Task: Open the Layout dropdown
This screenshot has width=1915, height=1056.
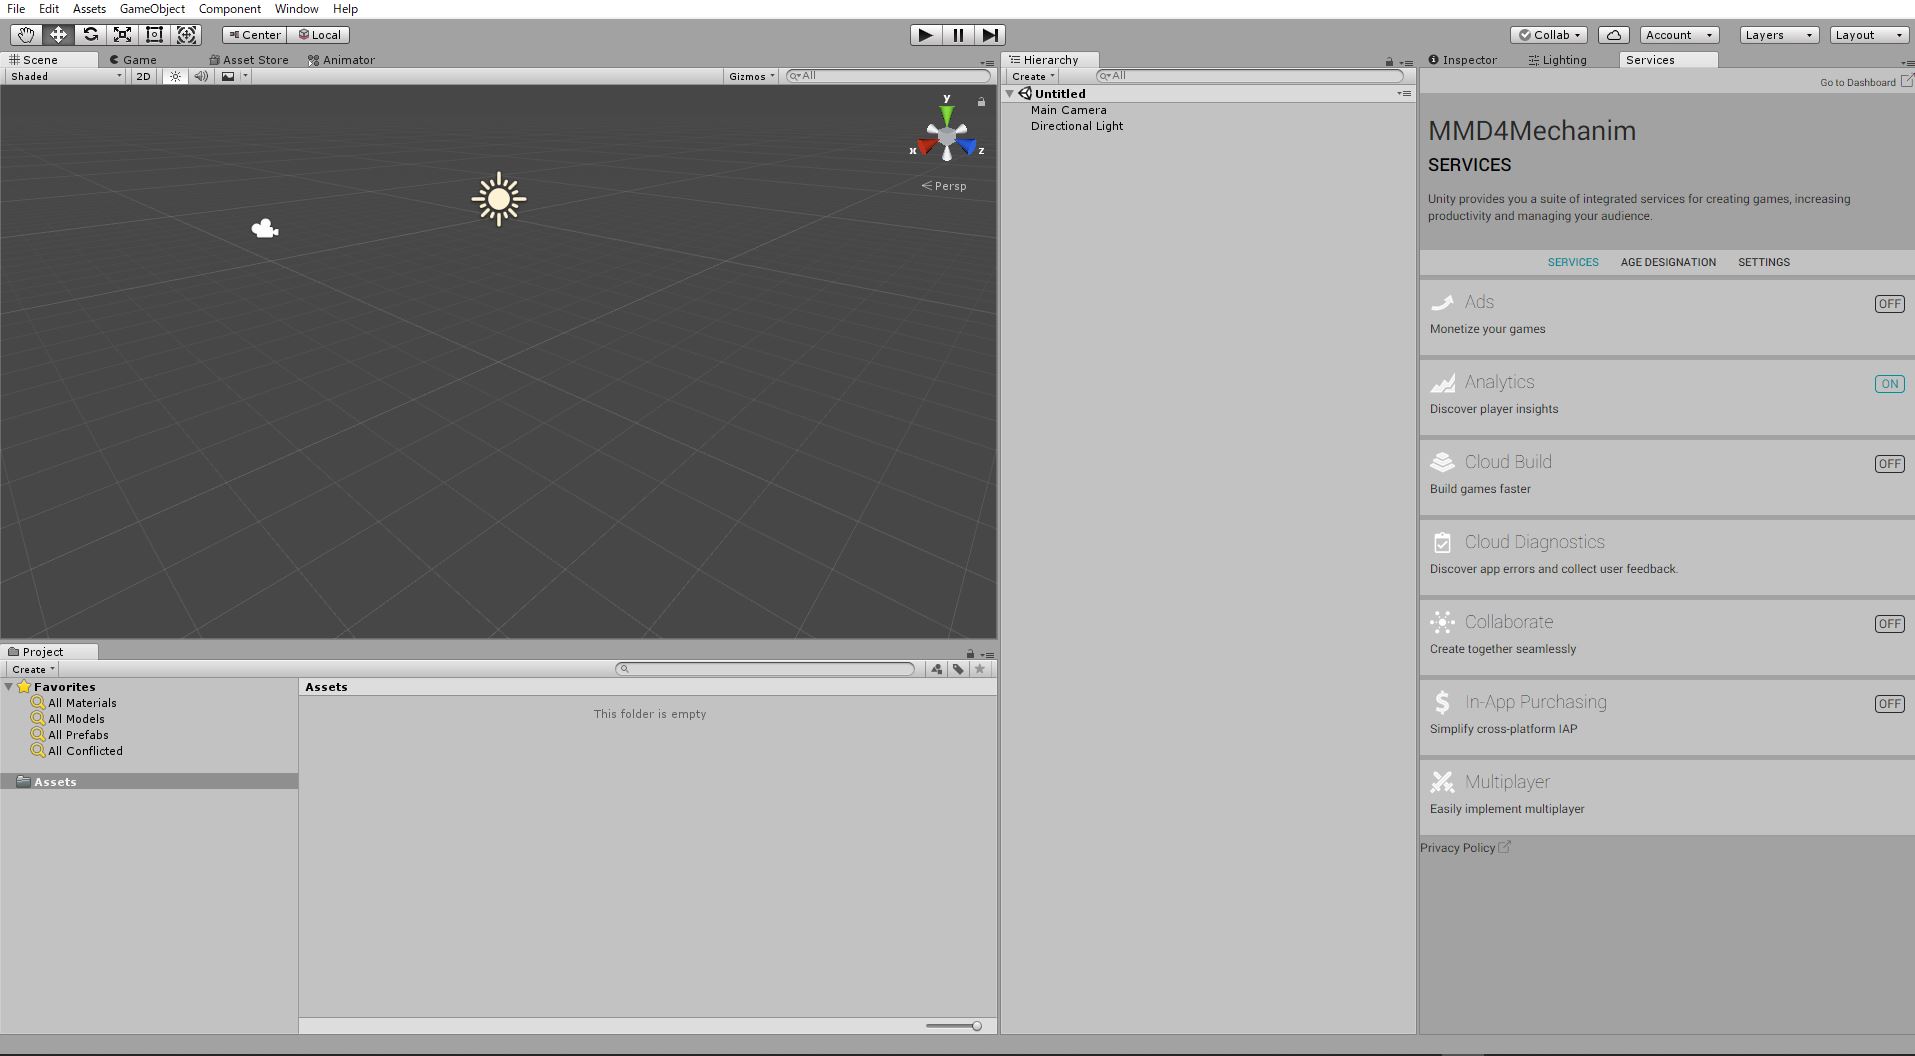Action: (x=1868, y=35)
